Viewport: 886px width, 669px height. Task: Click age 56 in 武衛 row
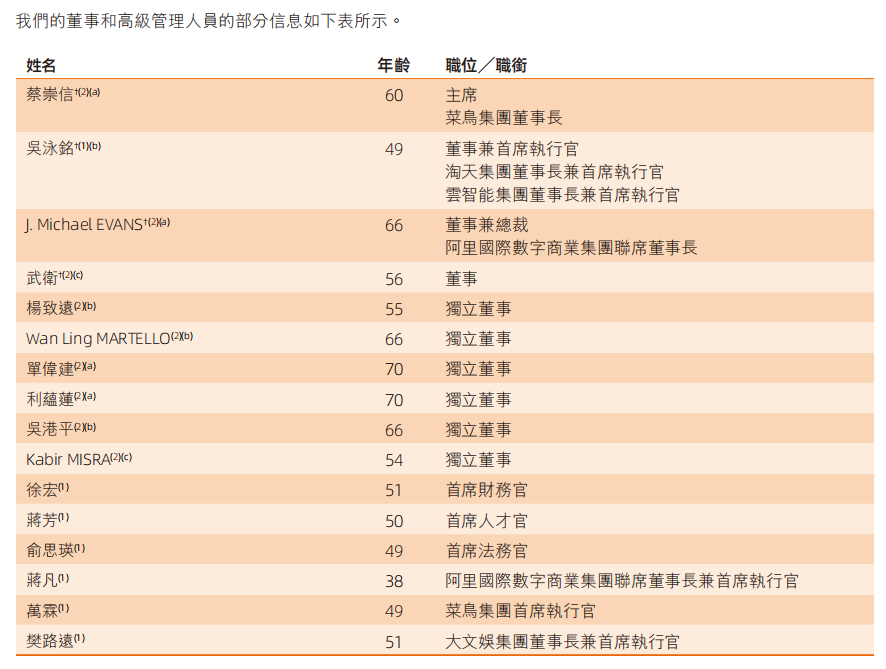[x=394, y=279]
